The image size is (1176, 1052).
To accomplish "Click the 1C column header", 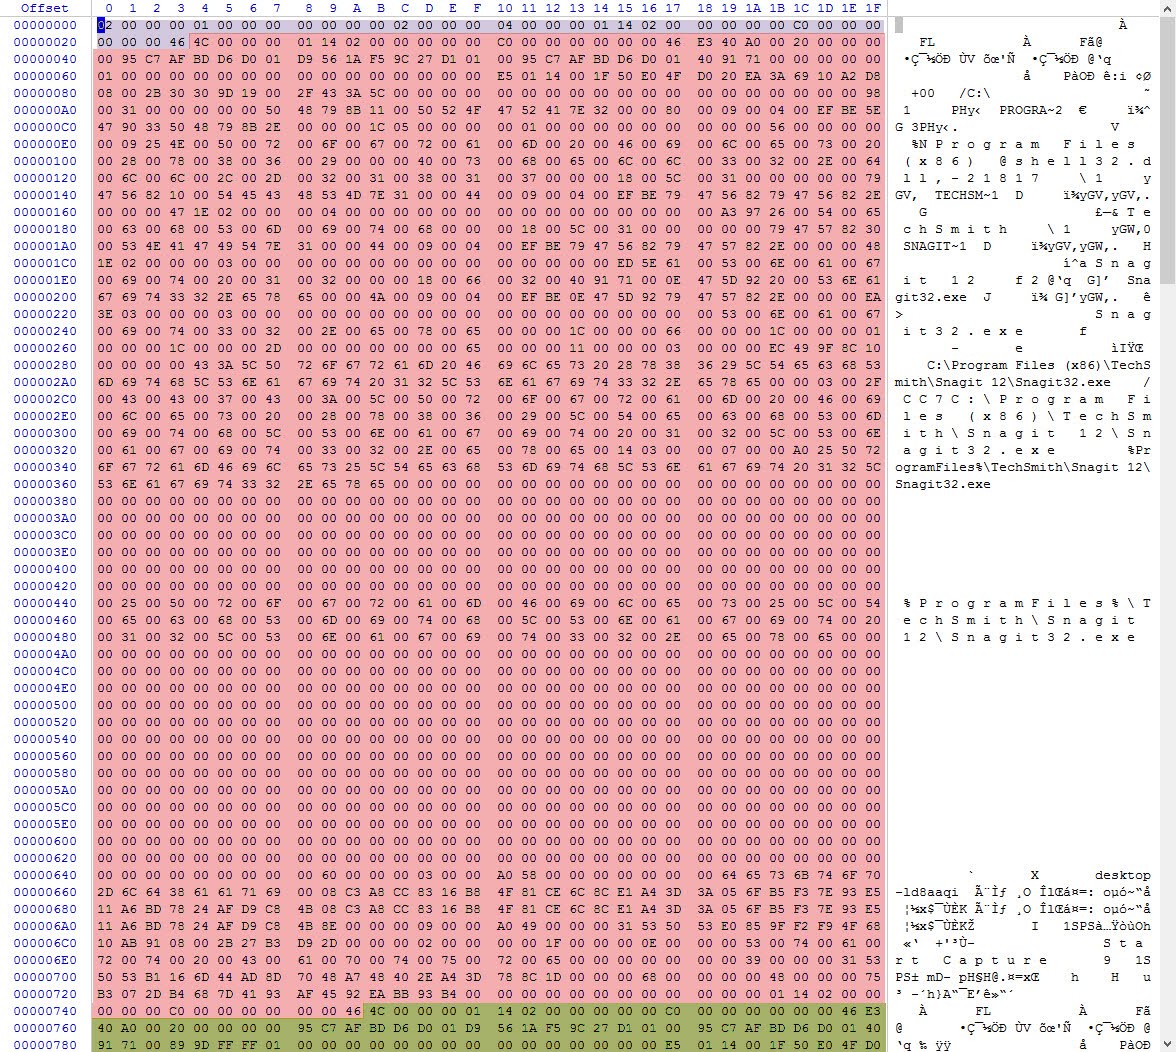I will click(x=801, y=8).
